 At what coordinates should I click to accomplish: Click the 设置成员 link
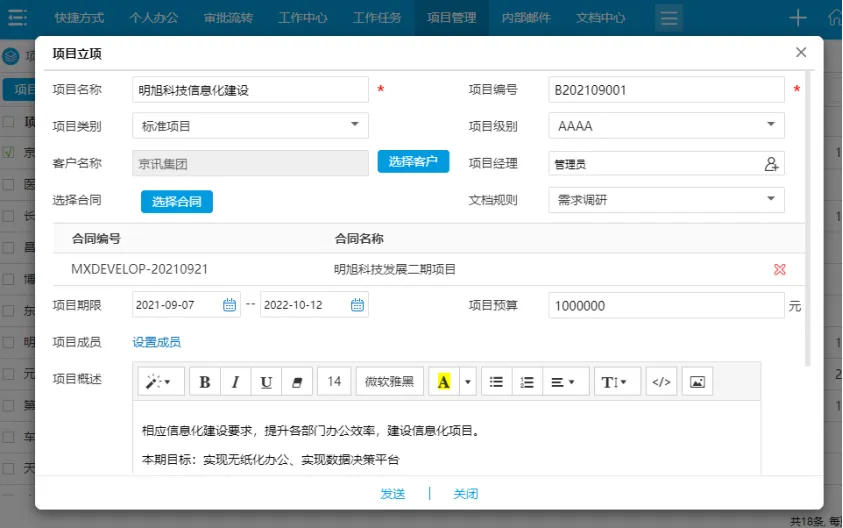point(157,342)
